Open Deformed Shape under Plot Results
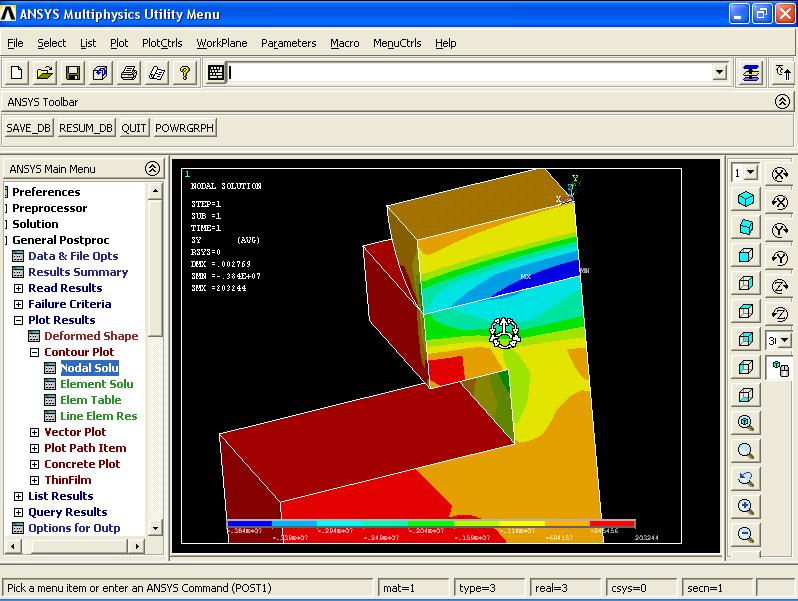Screen dimensions: 798x601 pyautogui.click(x=91, y=336)
